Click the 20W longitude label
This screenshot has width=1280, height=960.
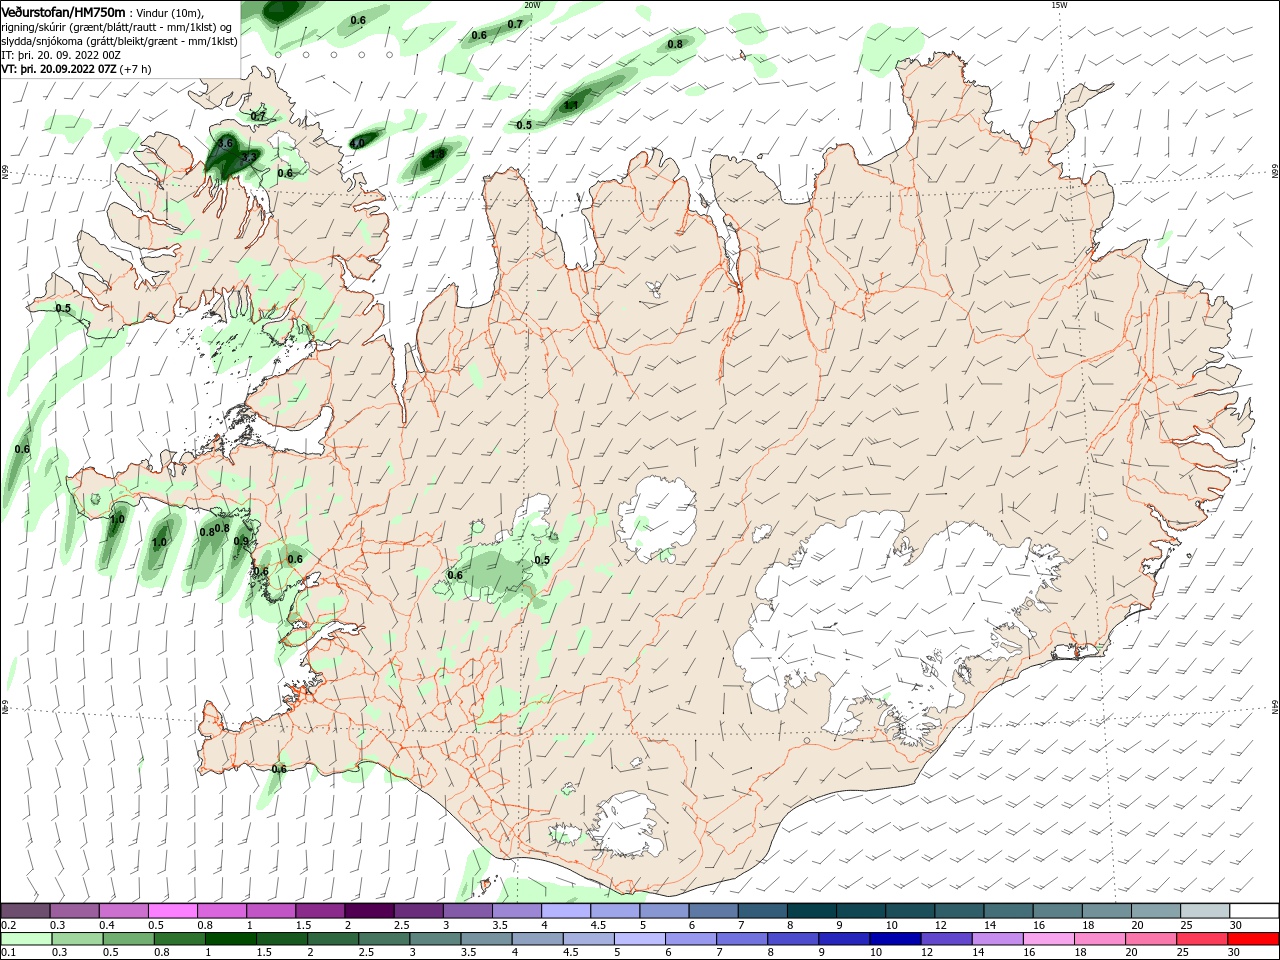coord(532,5)
